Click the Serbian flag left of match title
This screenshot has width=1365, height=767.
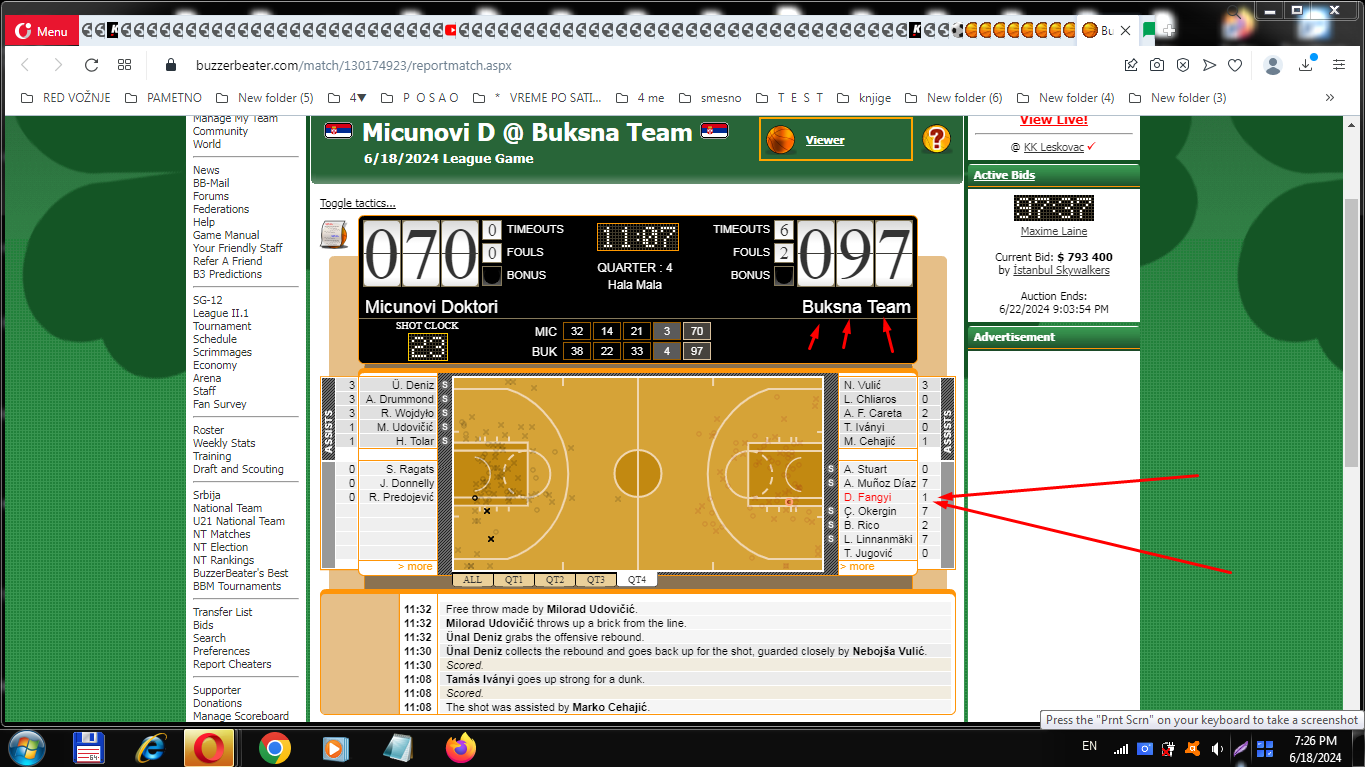point(339,131)
